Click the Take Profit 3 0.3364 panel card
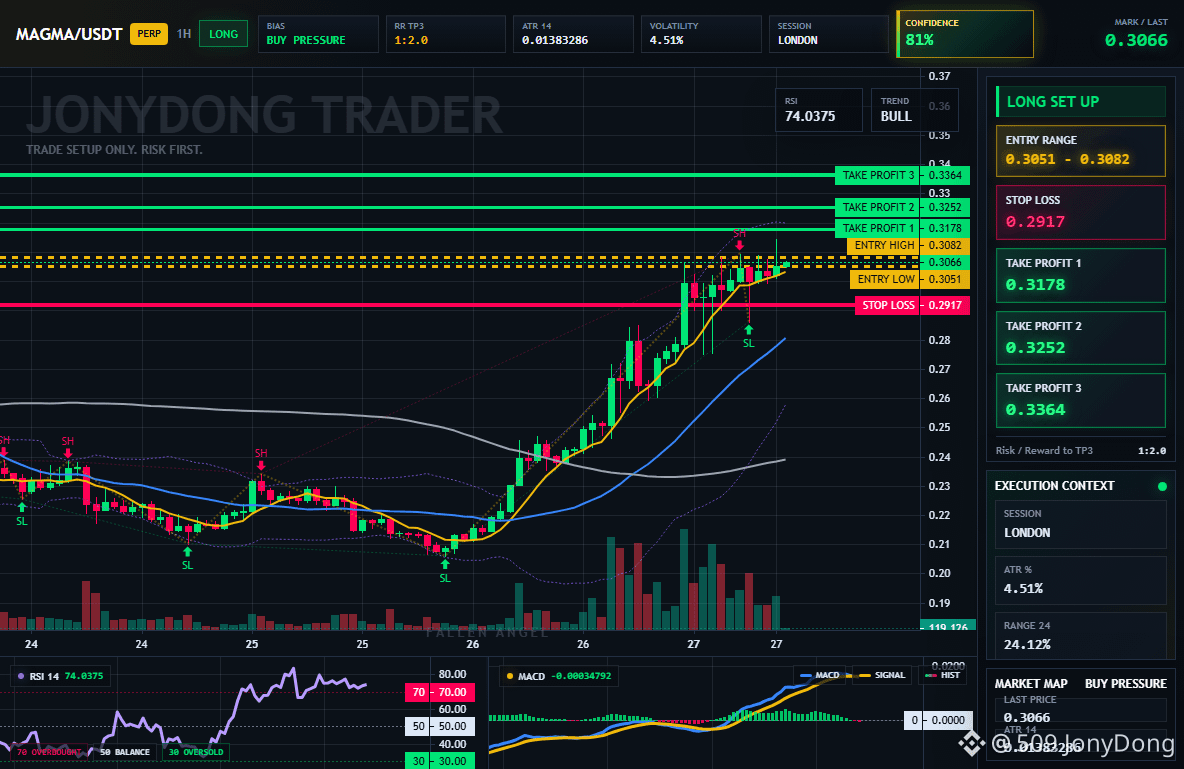1184x769 pixels. [1081, 400]
